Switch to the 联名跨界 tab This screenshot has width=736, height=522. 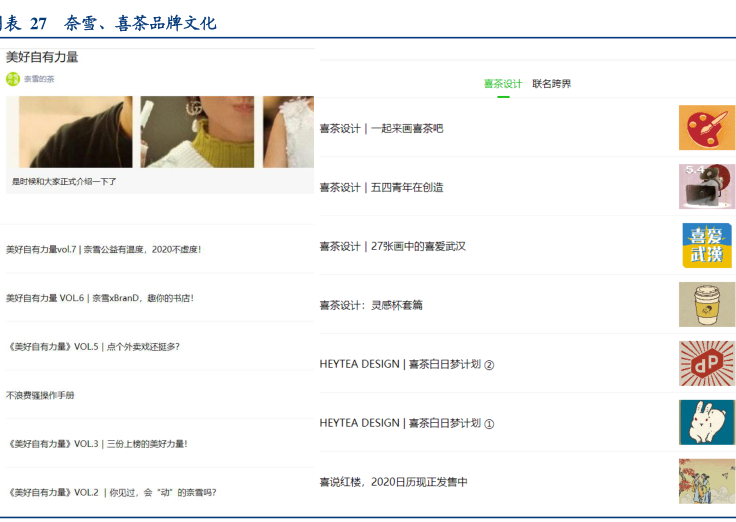(x=552, y=84)
